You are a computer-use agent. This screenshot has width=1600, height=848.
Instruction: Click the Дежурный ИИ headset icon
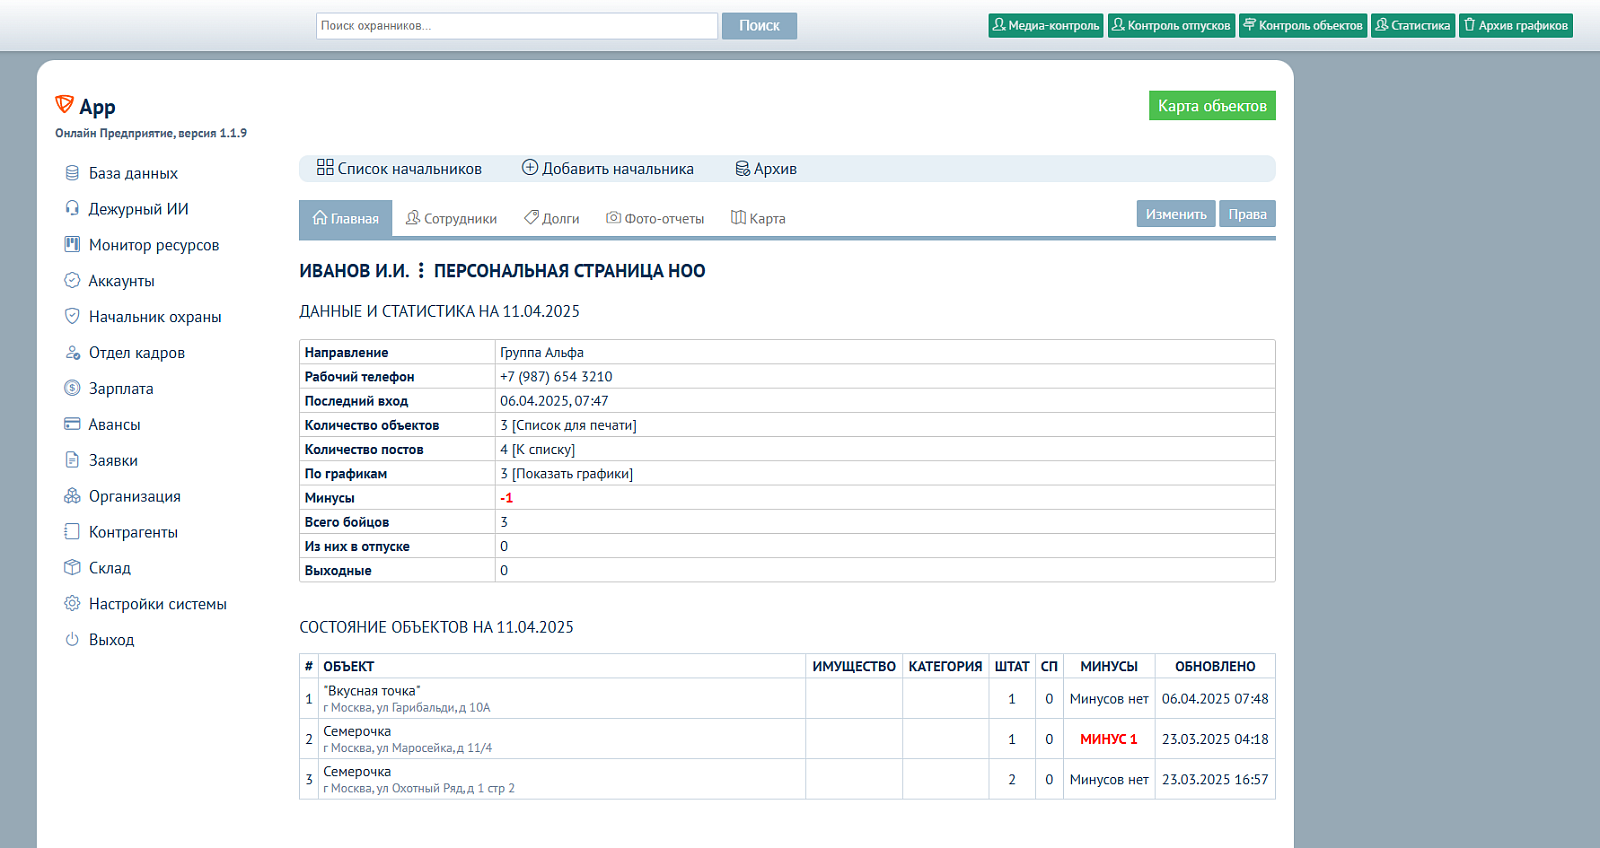(72, 209)
